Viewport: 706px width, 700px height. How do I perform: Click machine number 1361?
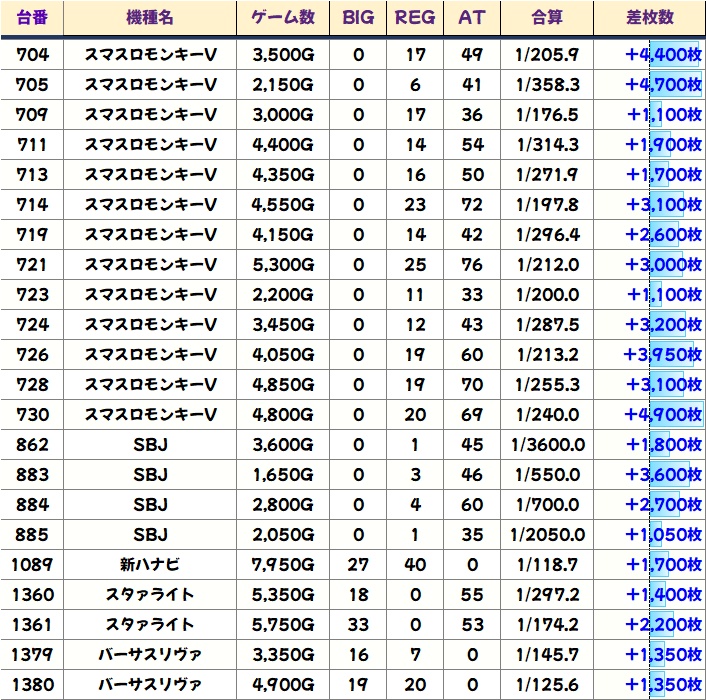[32, 624]
